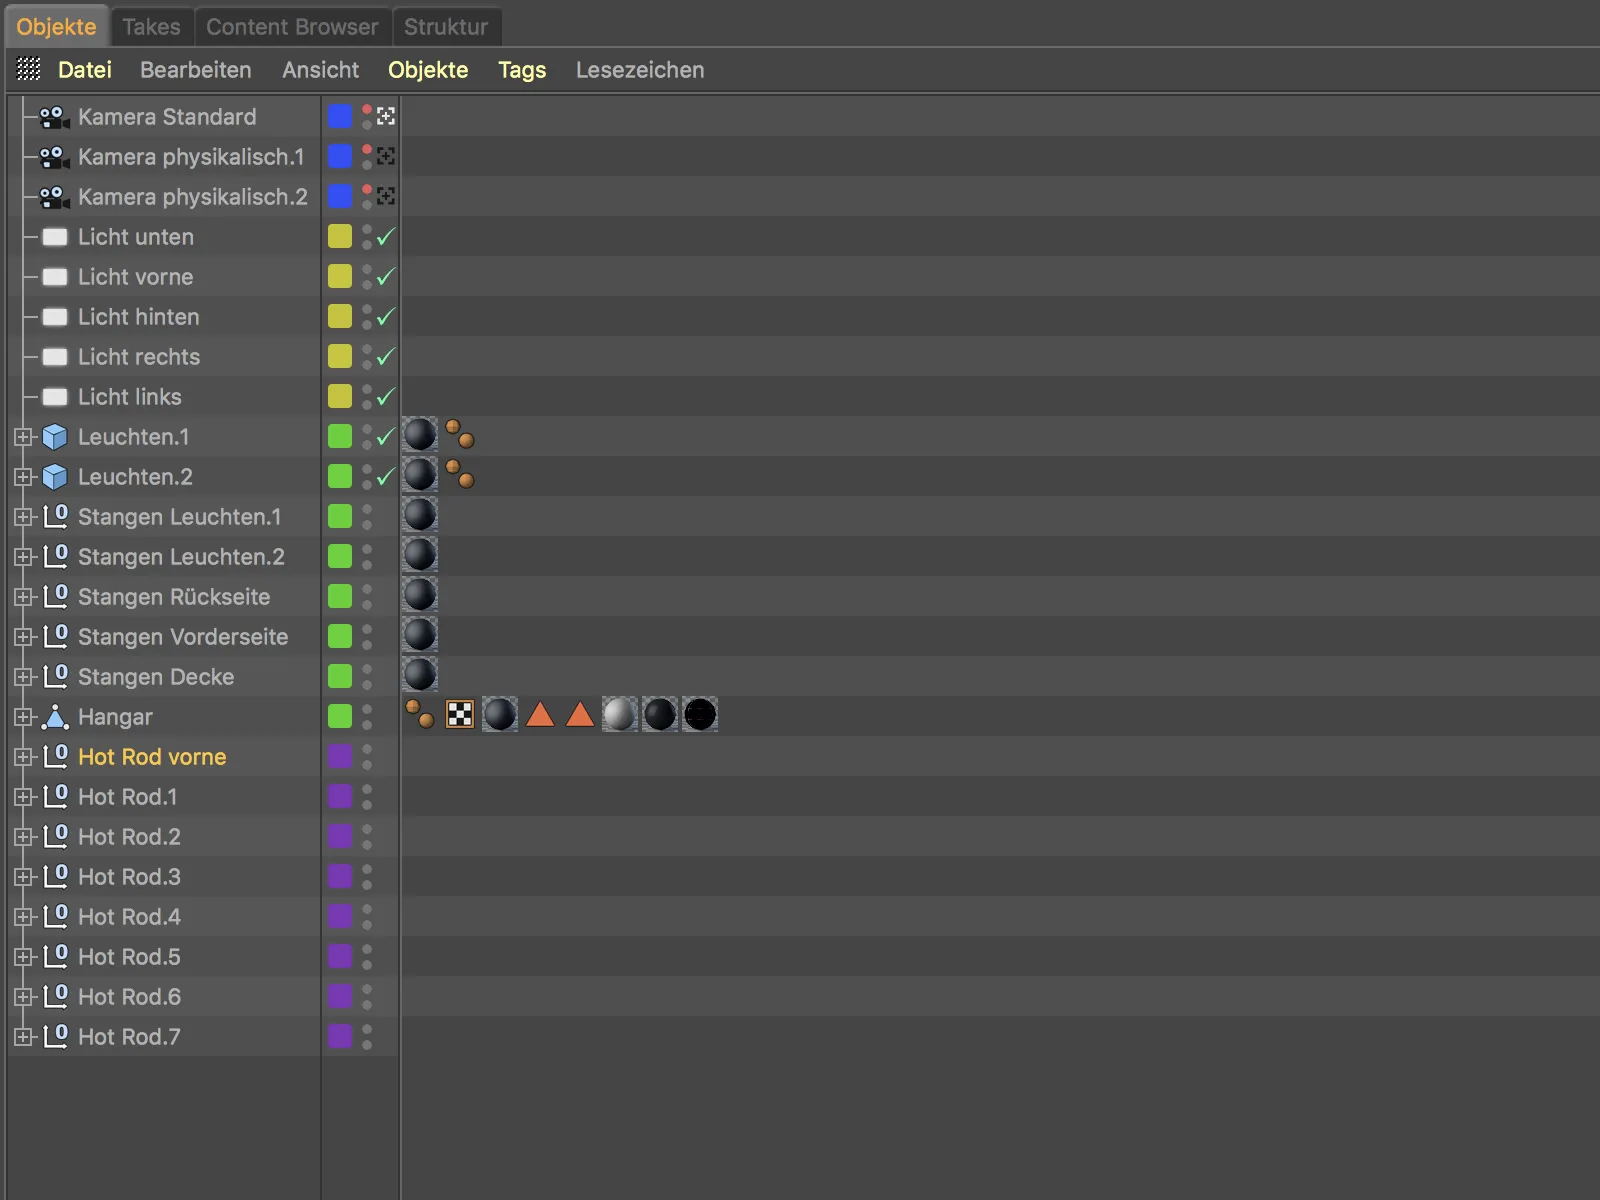1600x1200 pixels.
Task: Select the checkerboard UVW tag on Hangar
Action: (460, 714)
